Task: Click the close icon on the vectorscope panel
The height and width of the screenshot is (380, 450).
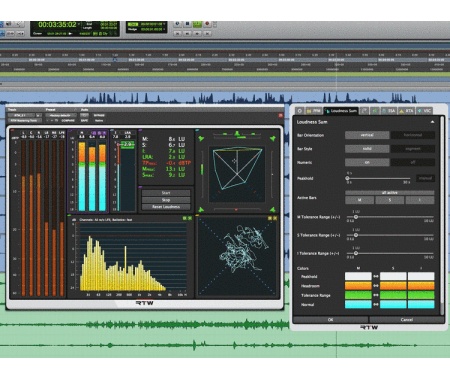Action: pyautogui.click(x=275, y=218)
